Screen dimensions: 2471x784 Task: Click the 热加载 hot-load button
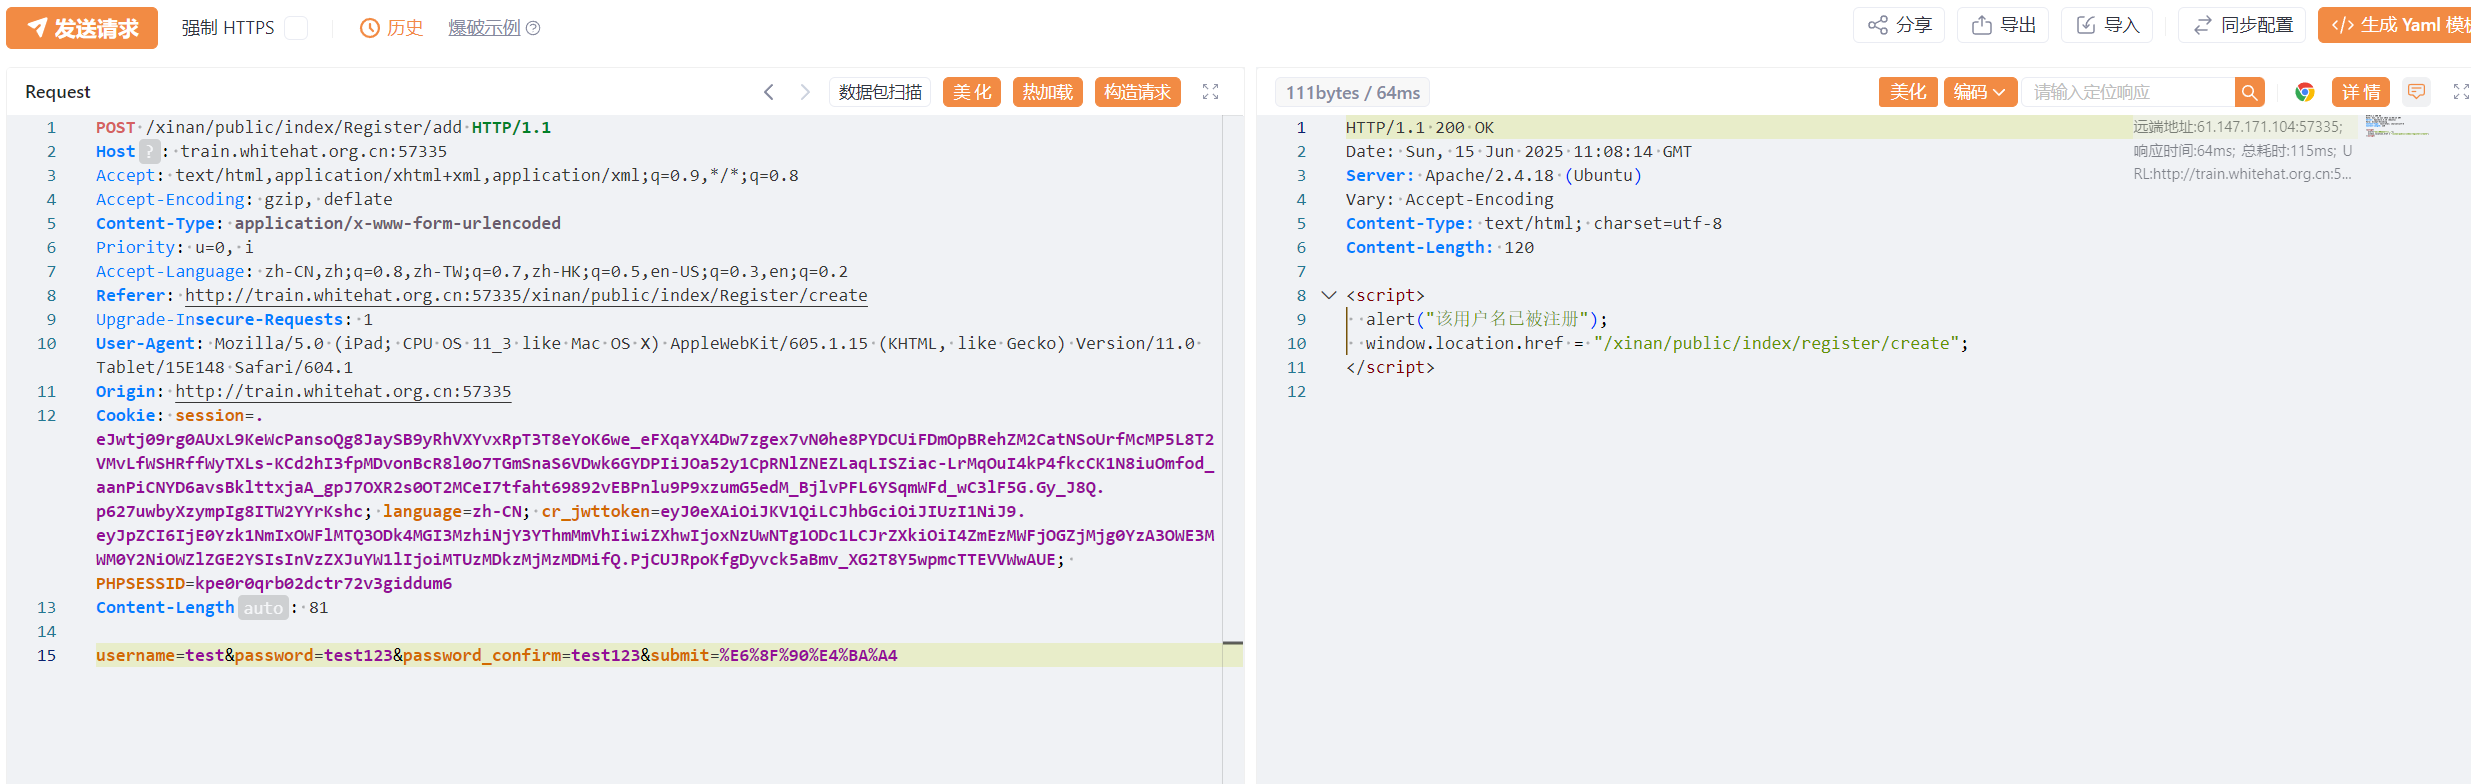(1047, 92)
